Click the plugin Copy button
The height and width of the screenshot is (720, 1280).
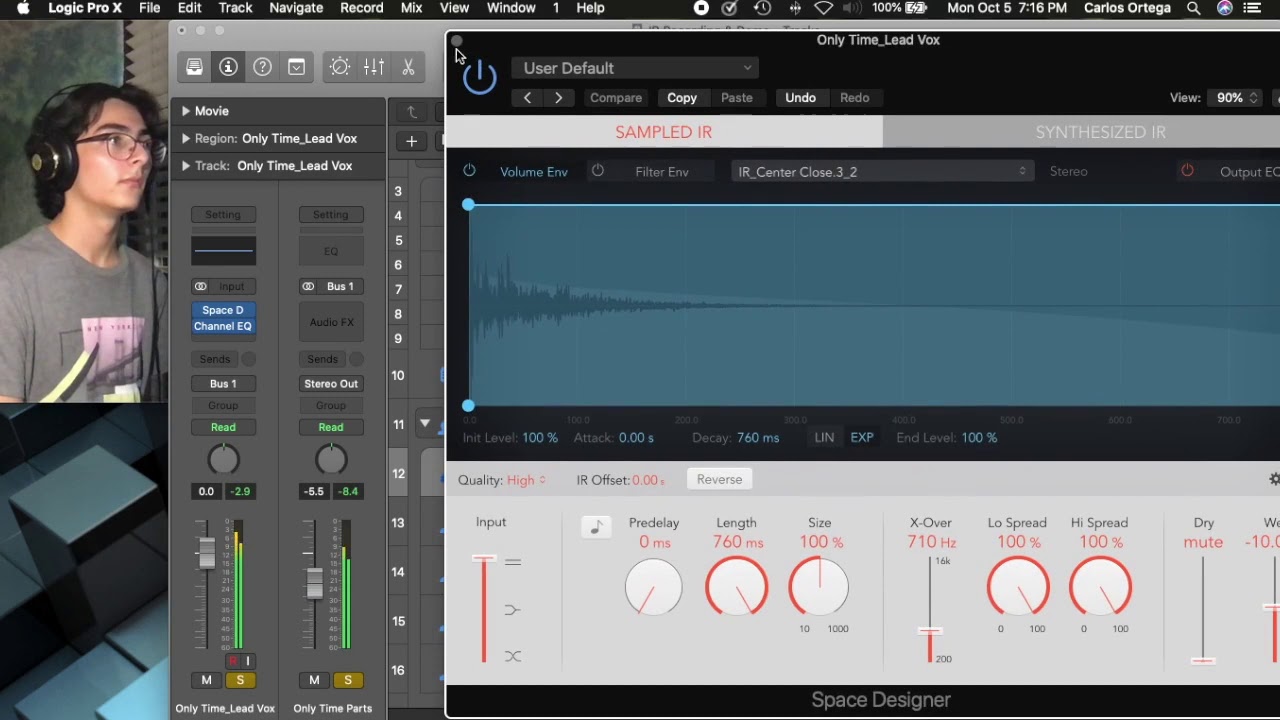click(682, 98)
